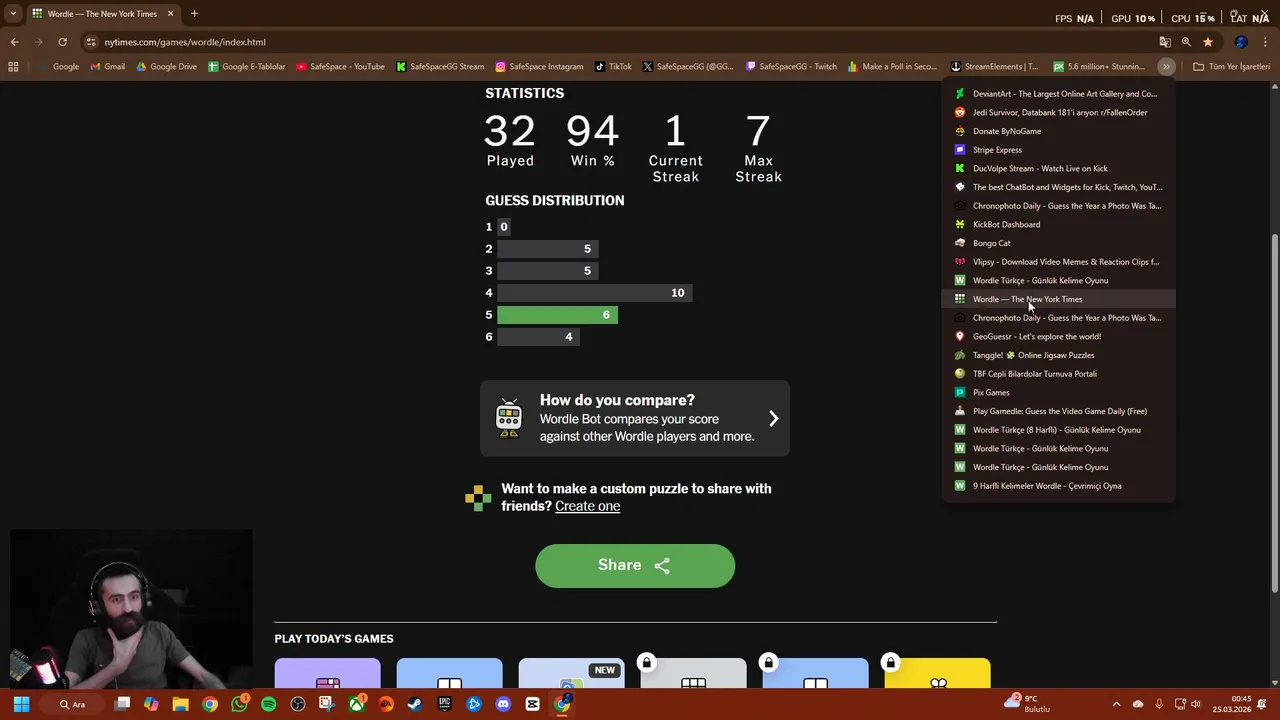Viewport: 1280px width, 720px height.
Task: Open the Chrome profile avatar
Action: (x=1241, y=42)
